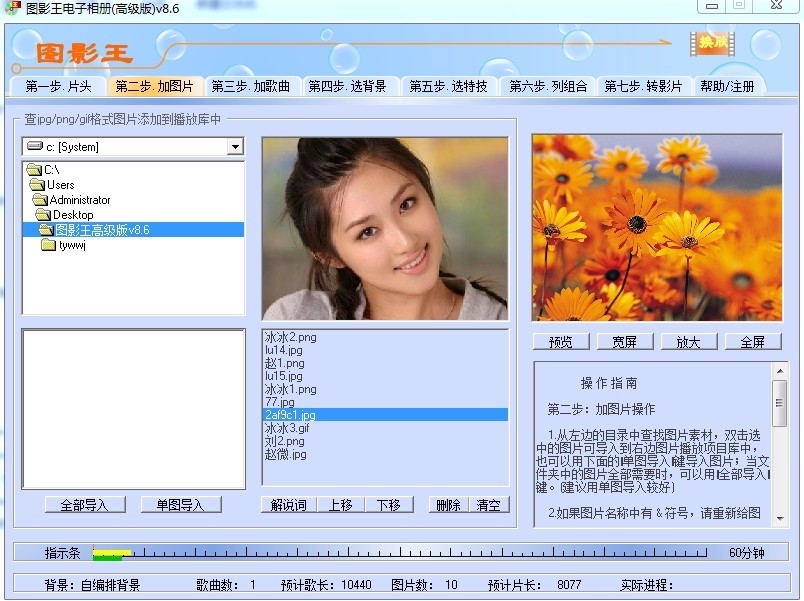Select 2af9c1.jpg in the playlist
804x601 pixels.
(x=386, y=414)
